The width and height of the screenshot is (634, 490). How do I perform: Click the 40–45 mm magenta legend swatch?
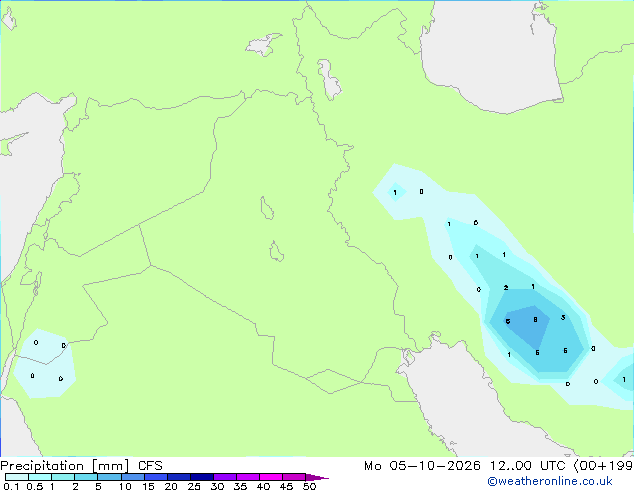pyautogui.click(x=271, y=477)
